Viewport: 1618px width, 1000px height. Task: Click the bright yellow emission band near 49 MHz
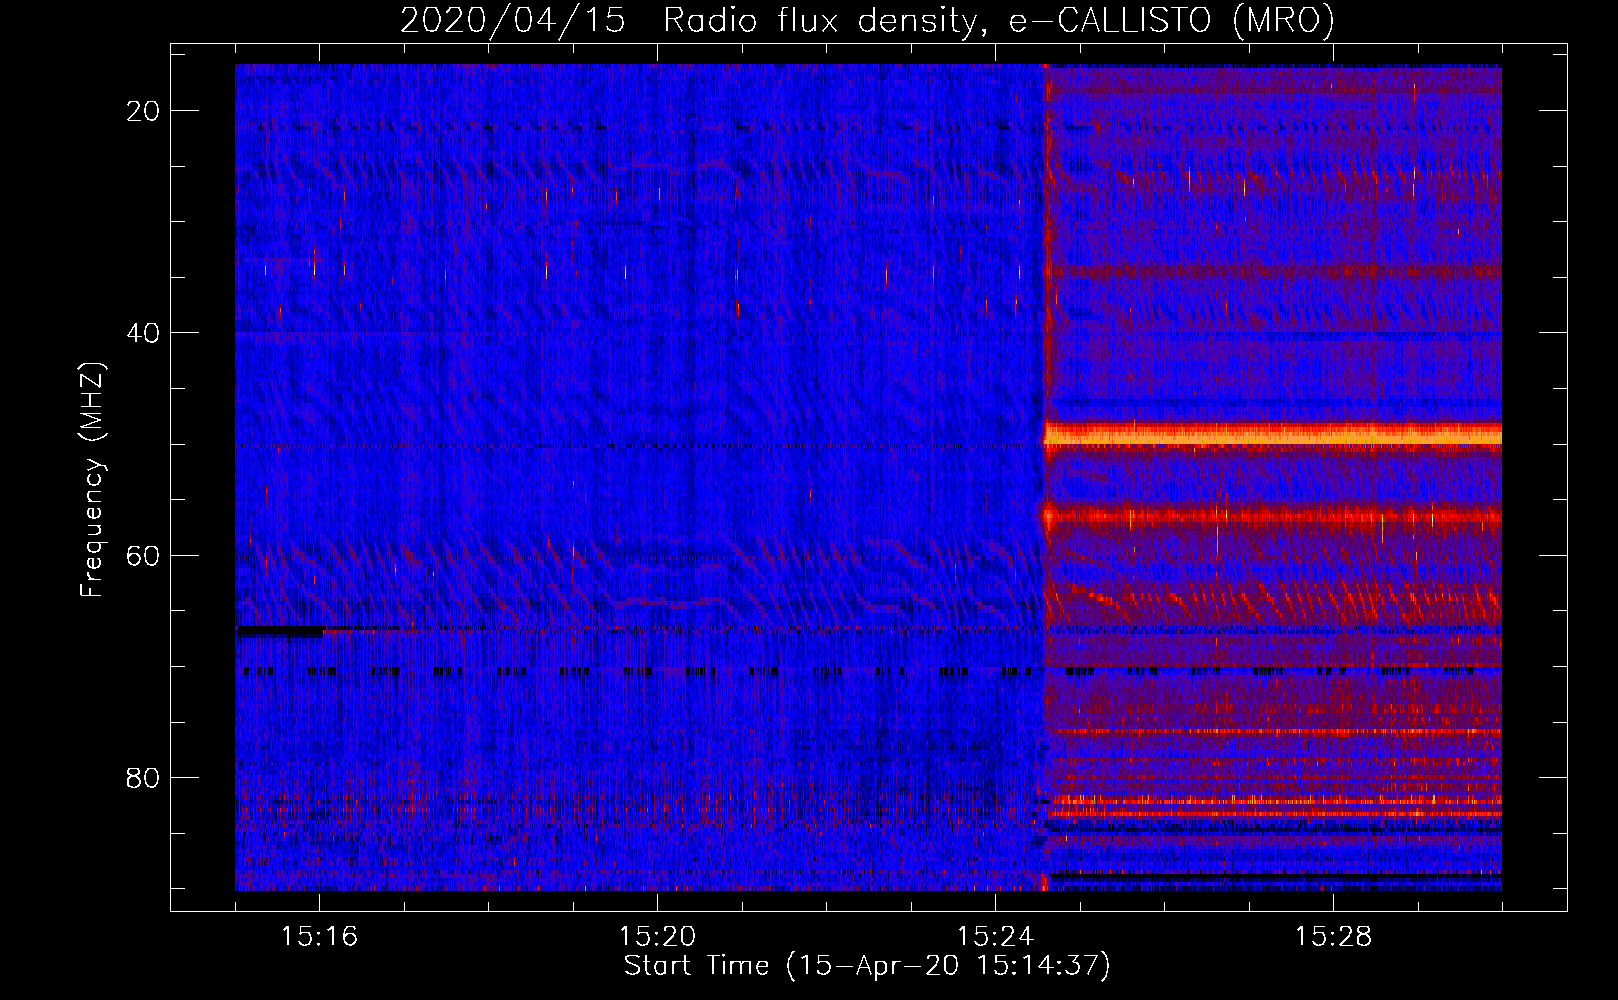(x=1272, y=435)
